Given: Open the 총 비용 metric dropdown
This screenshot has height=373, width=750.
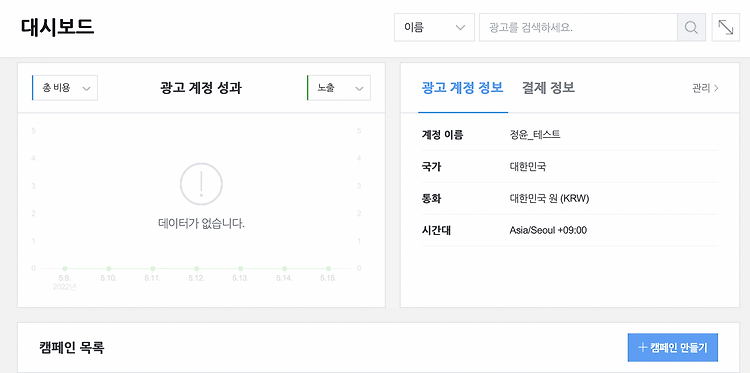Looking at the screenshot, I should [65, 88].
